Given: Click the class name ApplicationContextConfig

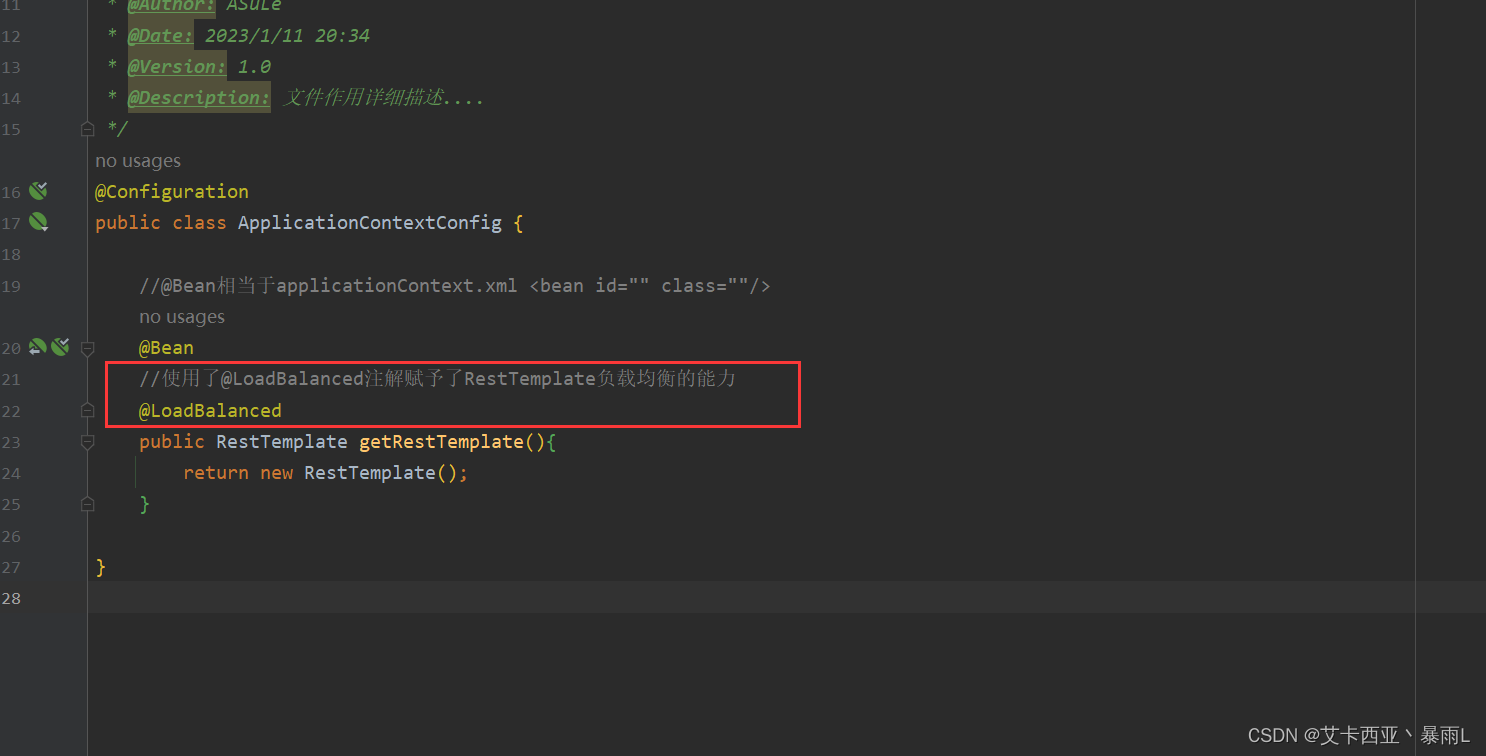Looking at the screenshot, I should pyautogui.click(x=370, y=222).
